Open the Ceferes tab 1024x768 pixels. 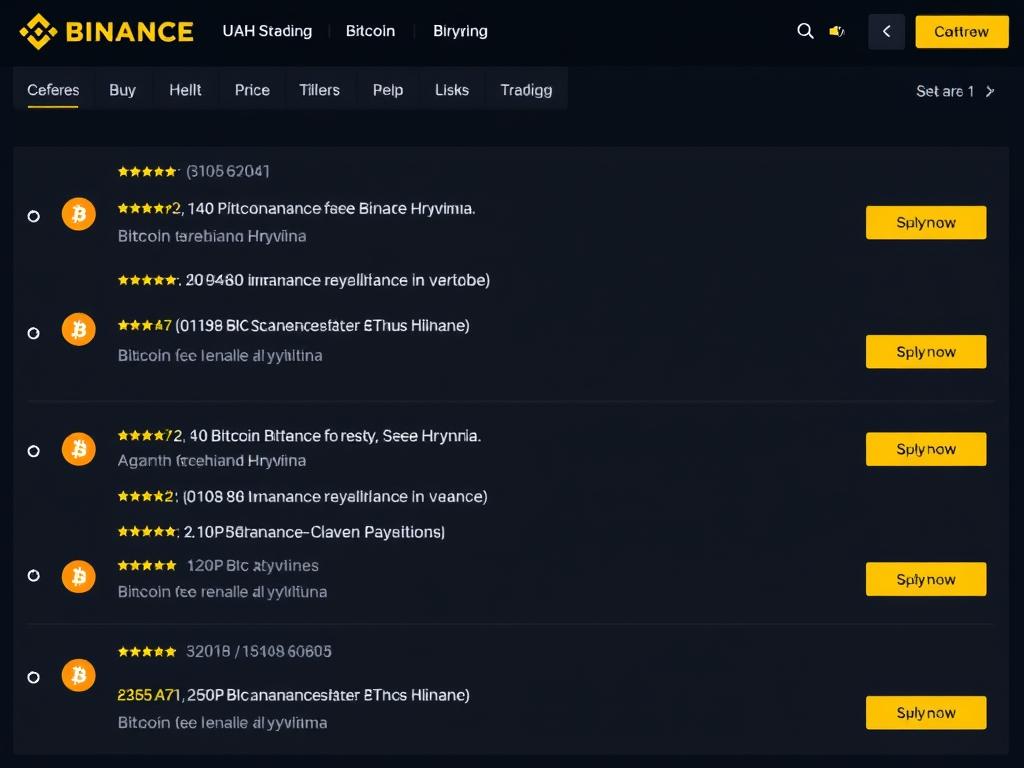point(53,90)
